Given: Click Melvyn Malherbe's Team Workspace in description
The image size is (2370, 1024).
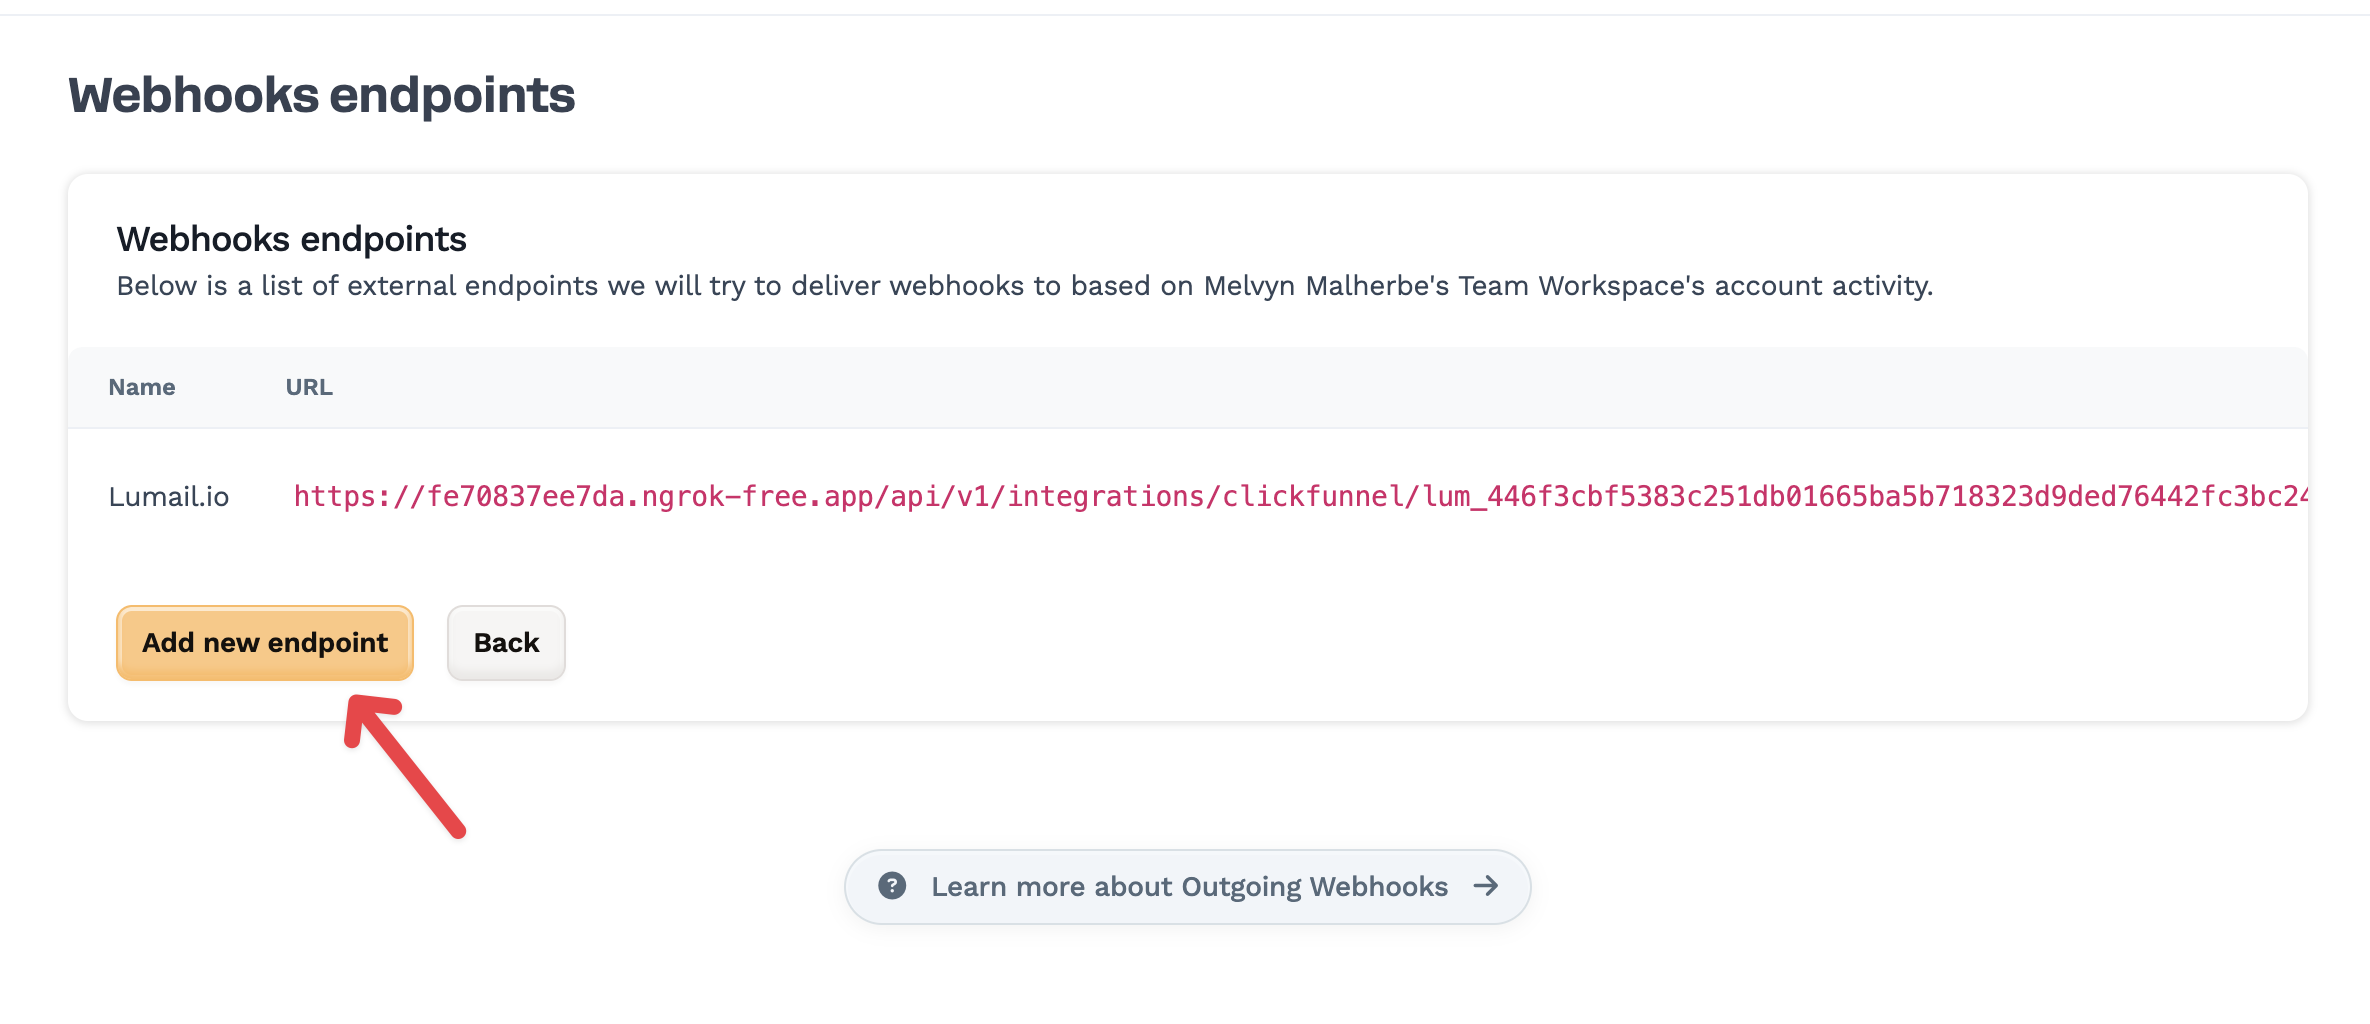Looking at the screenshot, I should pos(1453,287).
